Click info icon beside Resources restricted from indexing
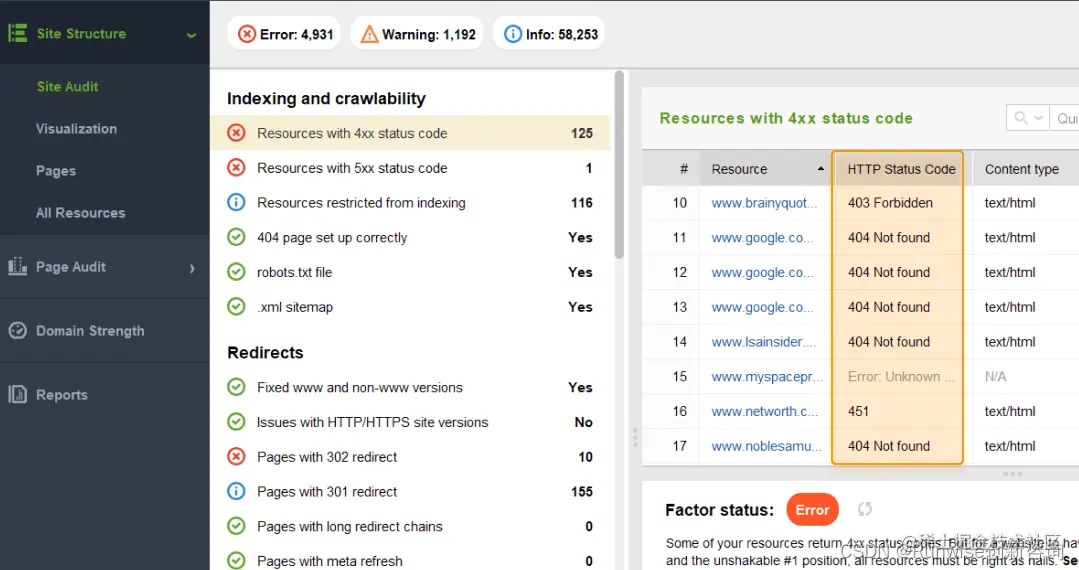 236,202
